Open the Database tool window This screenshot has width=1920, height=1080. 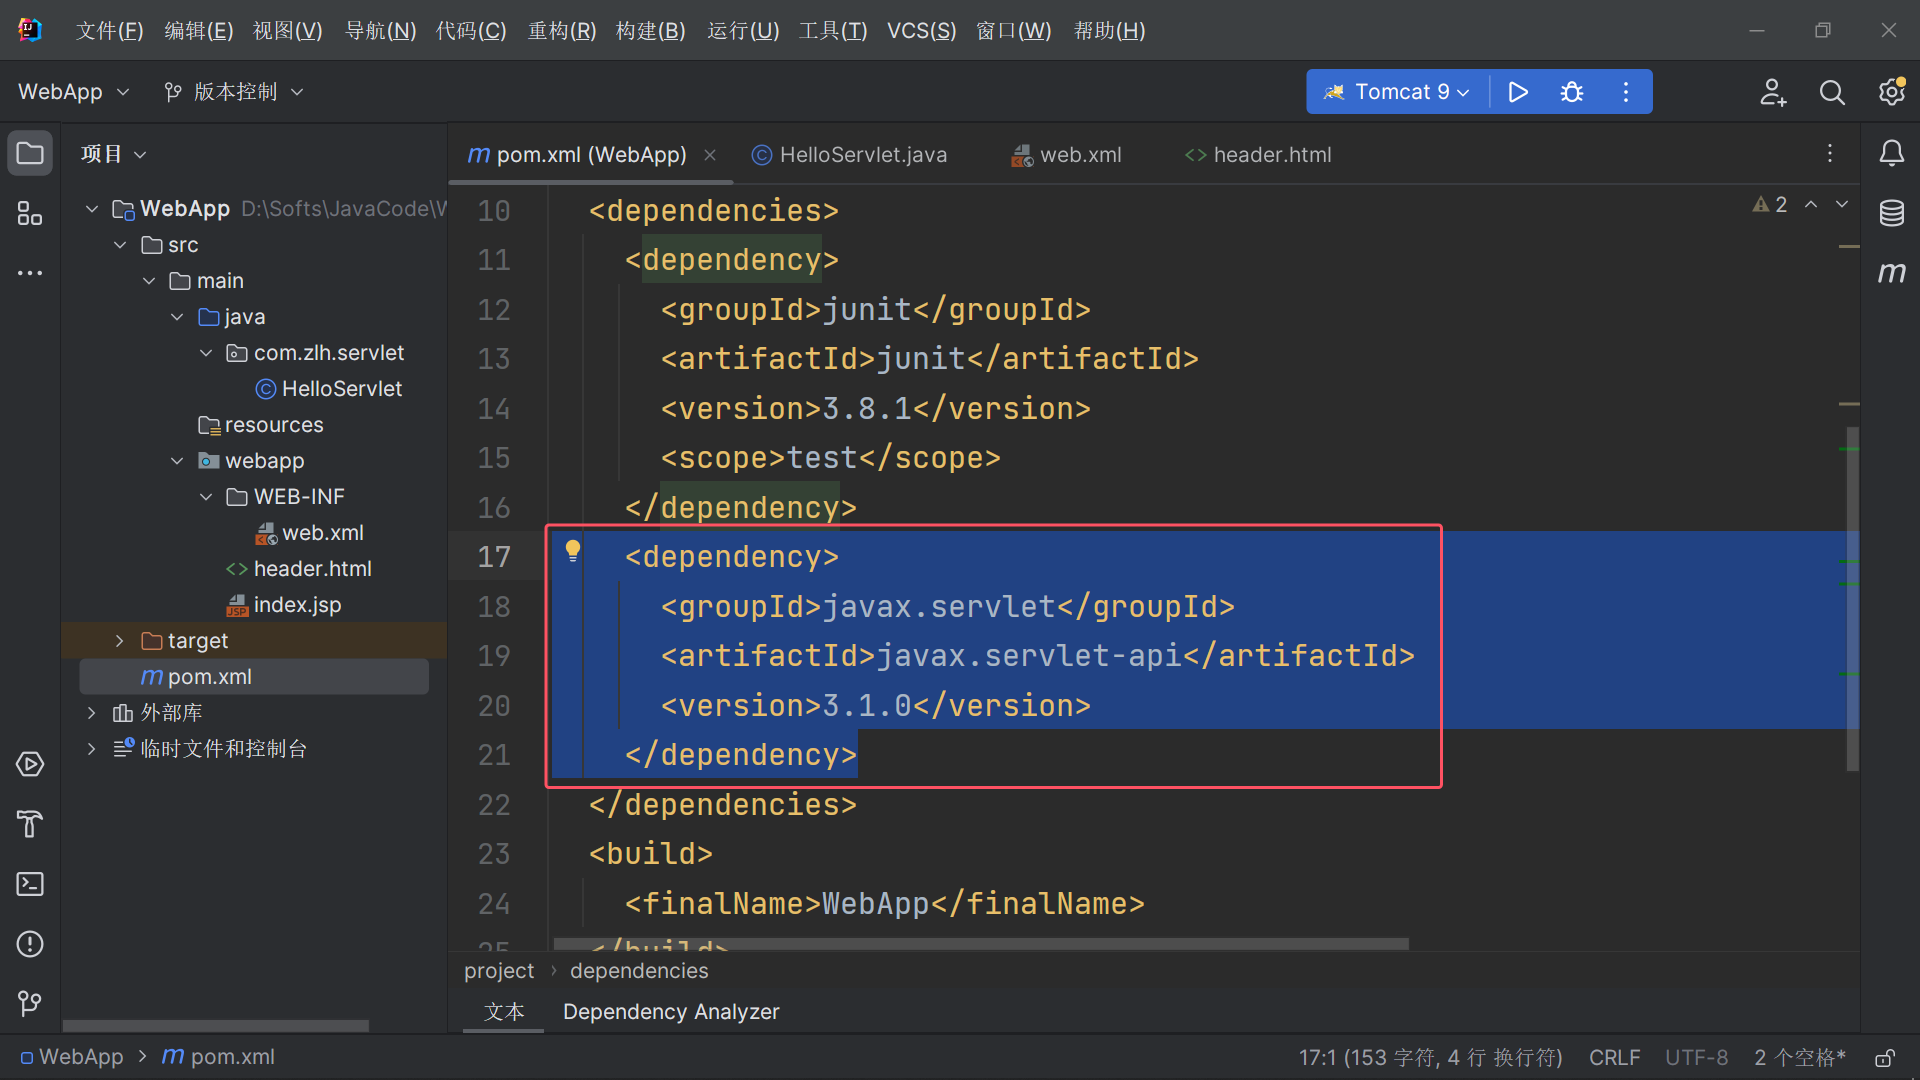pos(1891,213)
